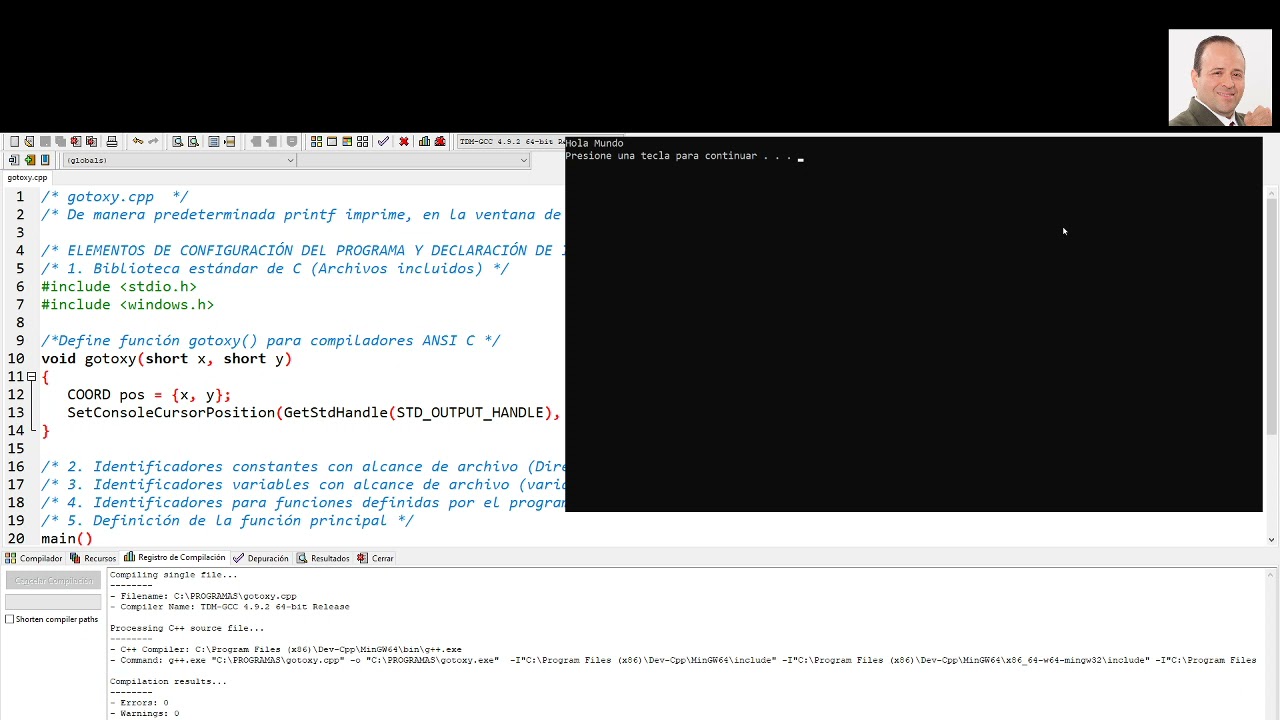Open the TDM-GCC compiler selection dropdown
This screenshot has height=720, width=1280.
tap(512, 141)
